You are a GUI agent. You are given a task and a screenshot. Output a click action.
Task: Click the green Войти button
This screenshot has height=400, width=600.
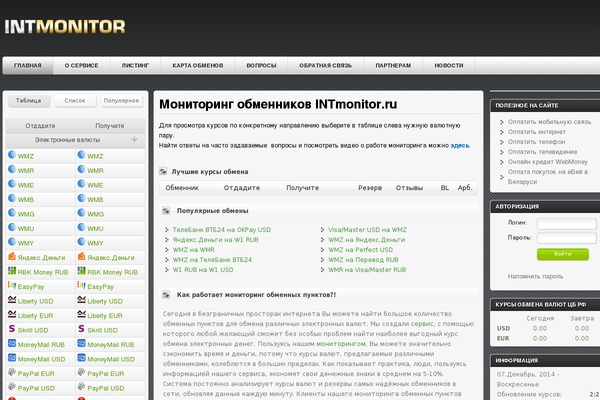click(563, 254)
